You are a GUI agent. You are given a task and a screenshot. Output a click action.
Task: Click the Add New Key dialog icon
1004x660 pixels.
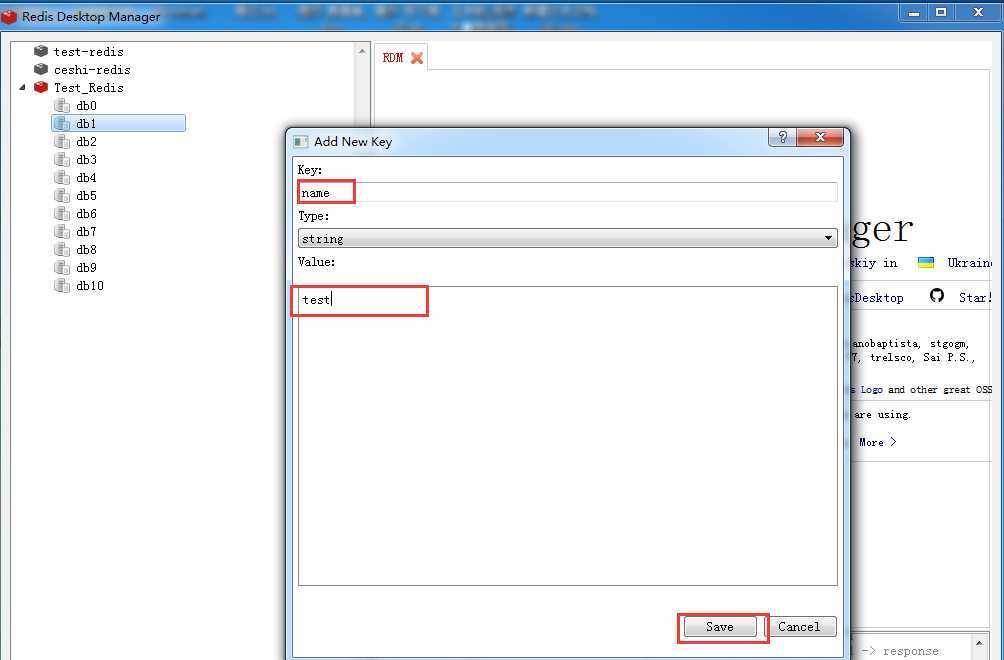pos(300,141)
